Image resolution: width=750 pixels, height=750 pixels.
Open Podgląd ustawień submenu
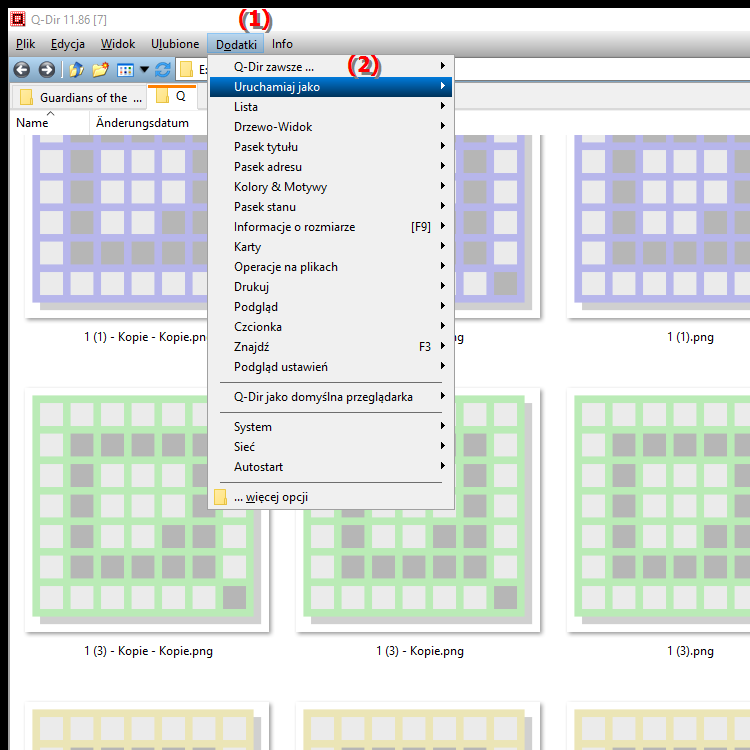coord(331,367)
